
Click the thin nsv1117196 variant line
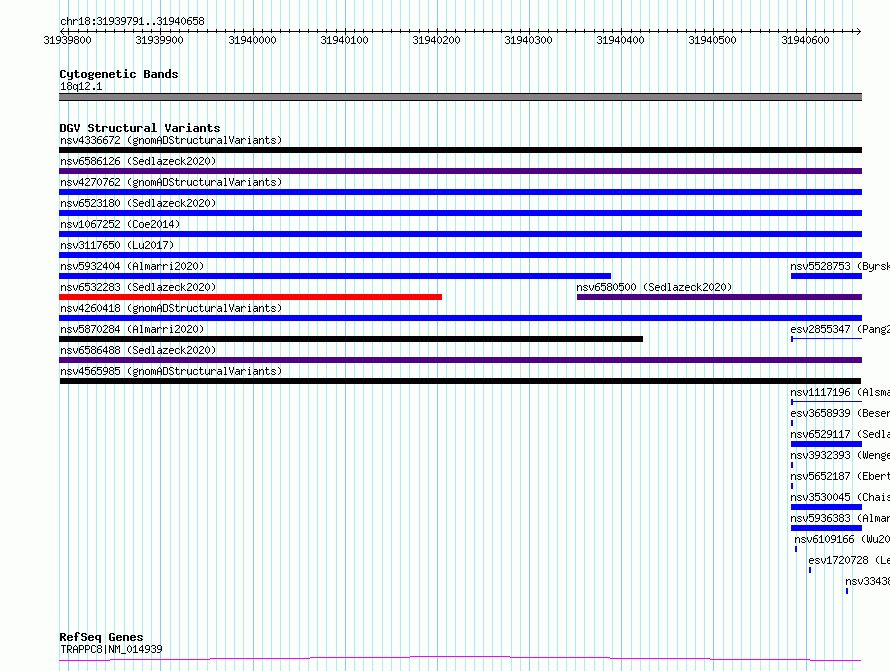point(826,402)
